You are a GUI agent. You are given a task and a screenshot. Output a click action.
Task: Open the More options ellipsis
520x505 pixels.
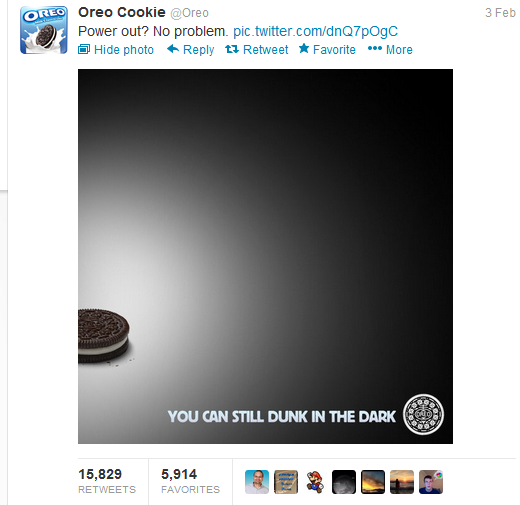point(390,49)
